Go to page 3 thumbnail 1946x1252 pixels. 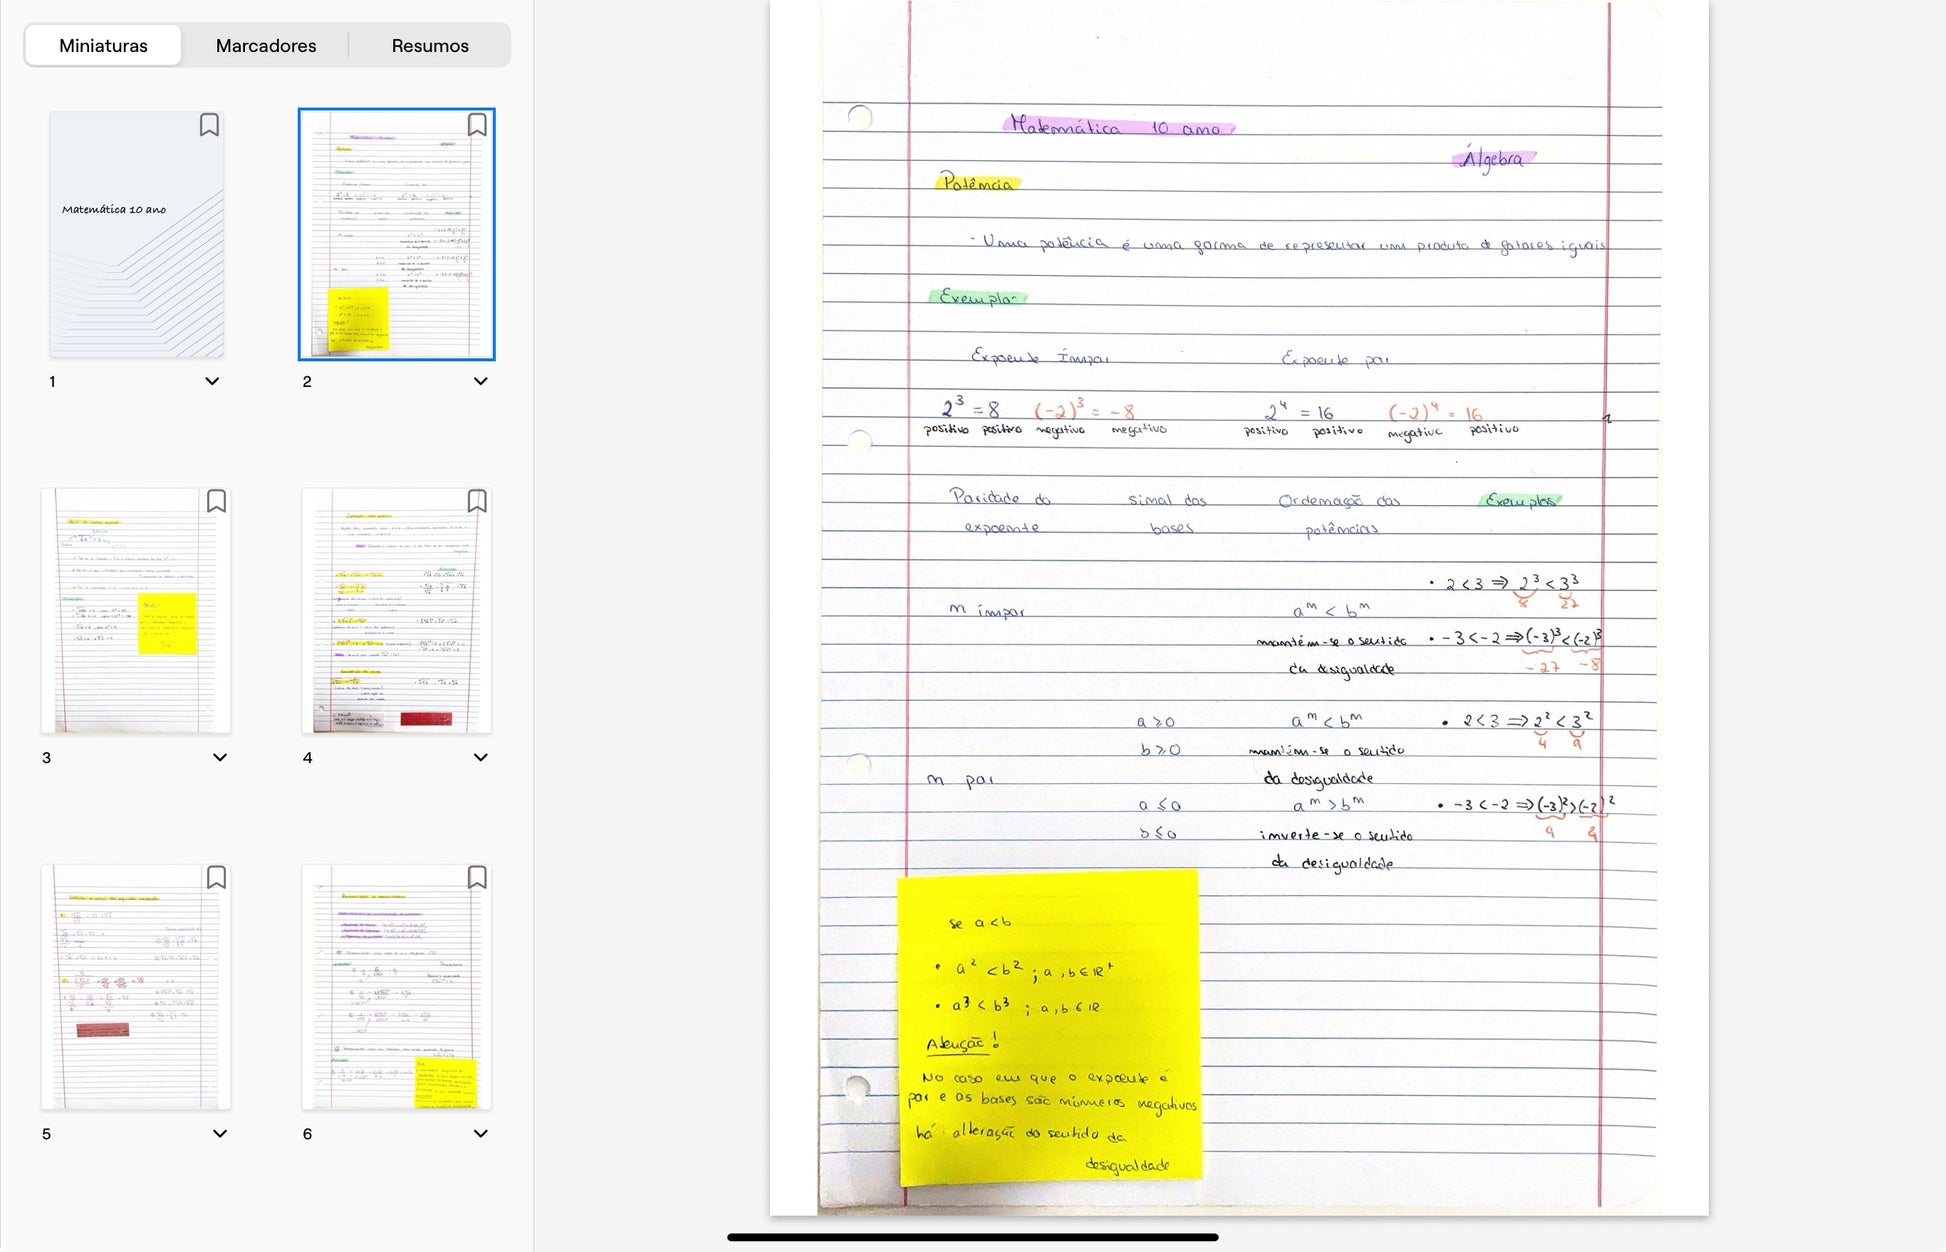(136, 610)
